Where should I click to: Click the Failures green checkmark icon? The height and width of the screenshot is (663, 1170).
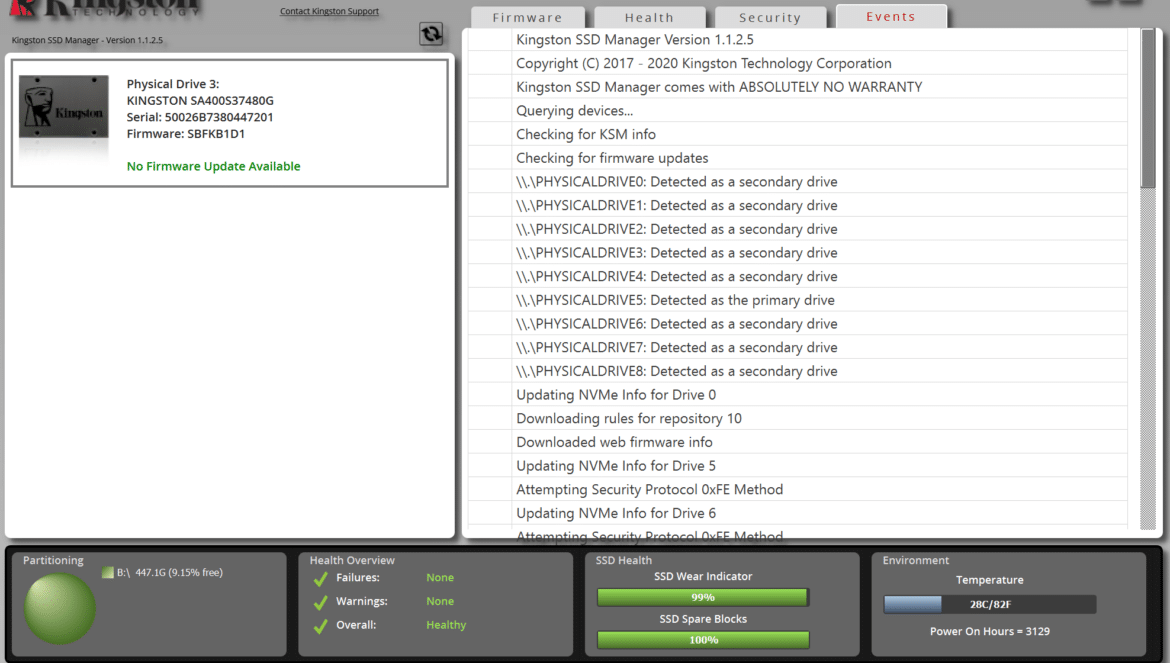pyautogui.click(x=321, y=579)
